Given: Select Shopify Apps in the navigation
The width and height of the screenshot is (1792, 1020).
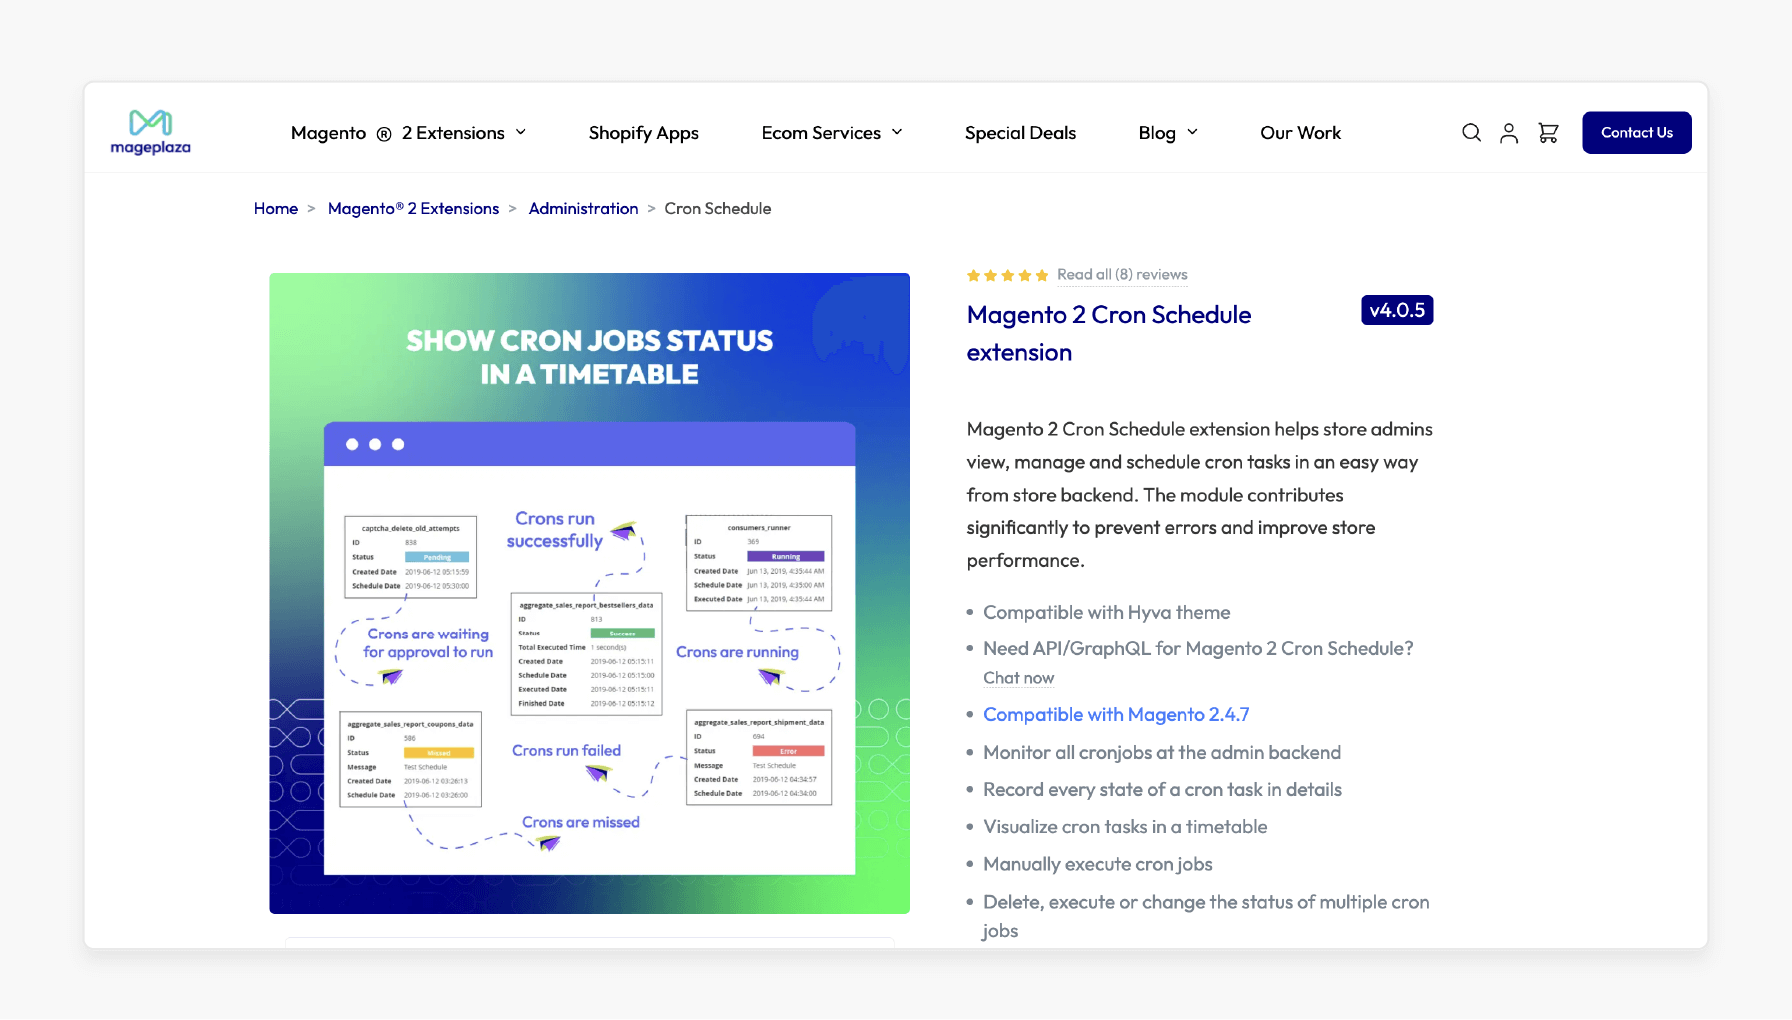Looking at the screenshot, I should pyautogui.click(x=643, y=132).
